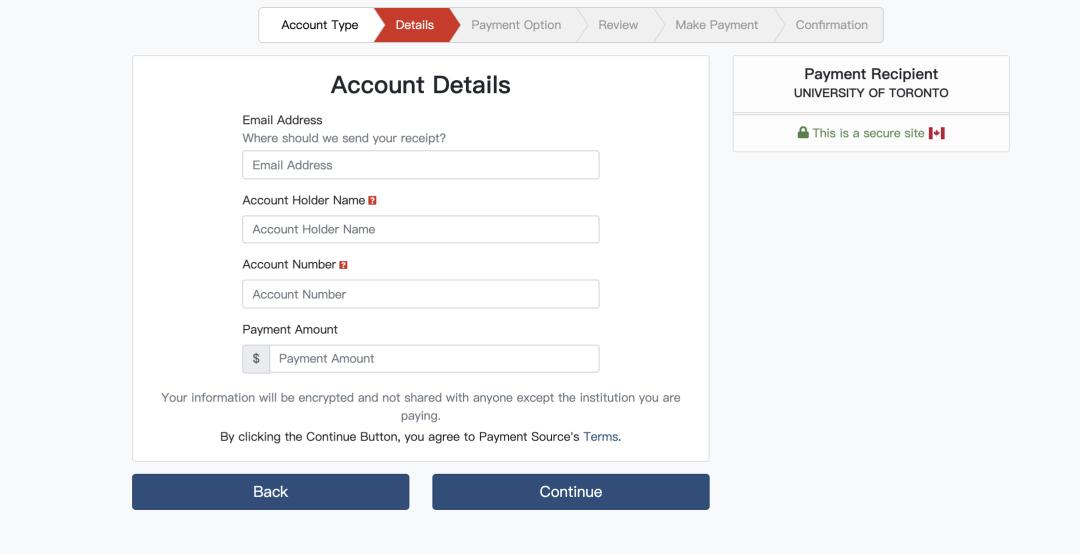Click the green secure-site lock icon
Screen dimensions: 1080x554
(803, 133)
